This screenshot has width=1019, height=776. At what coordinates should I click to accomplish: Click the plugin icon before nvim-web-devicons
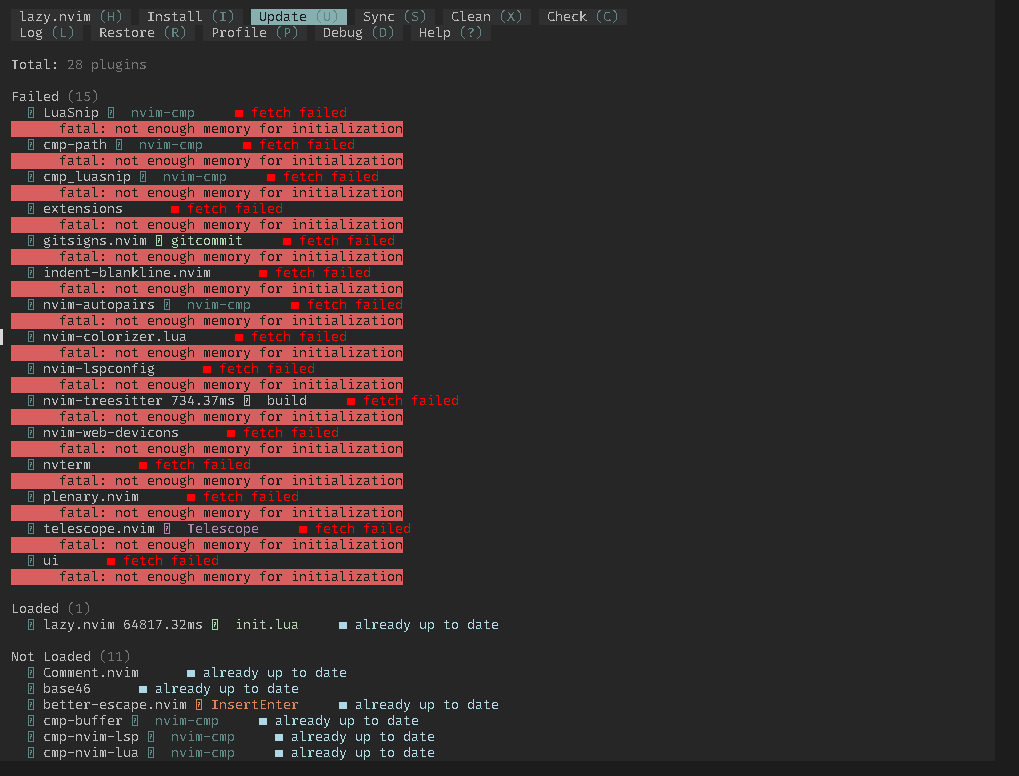30,432
